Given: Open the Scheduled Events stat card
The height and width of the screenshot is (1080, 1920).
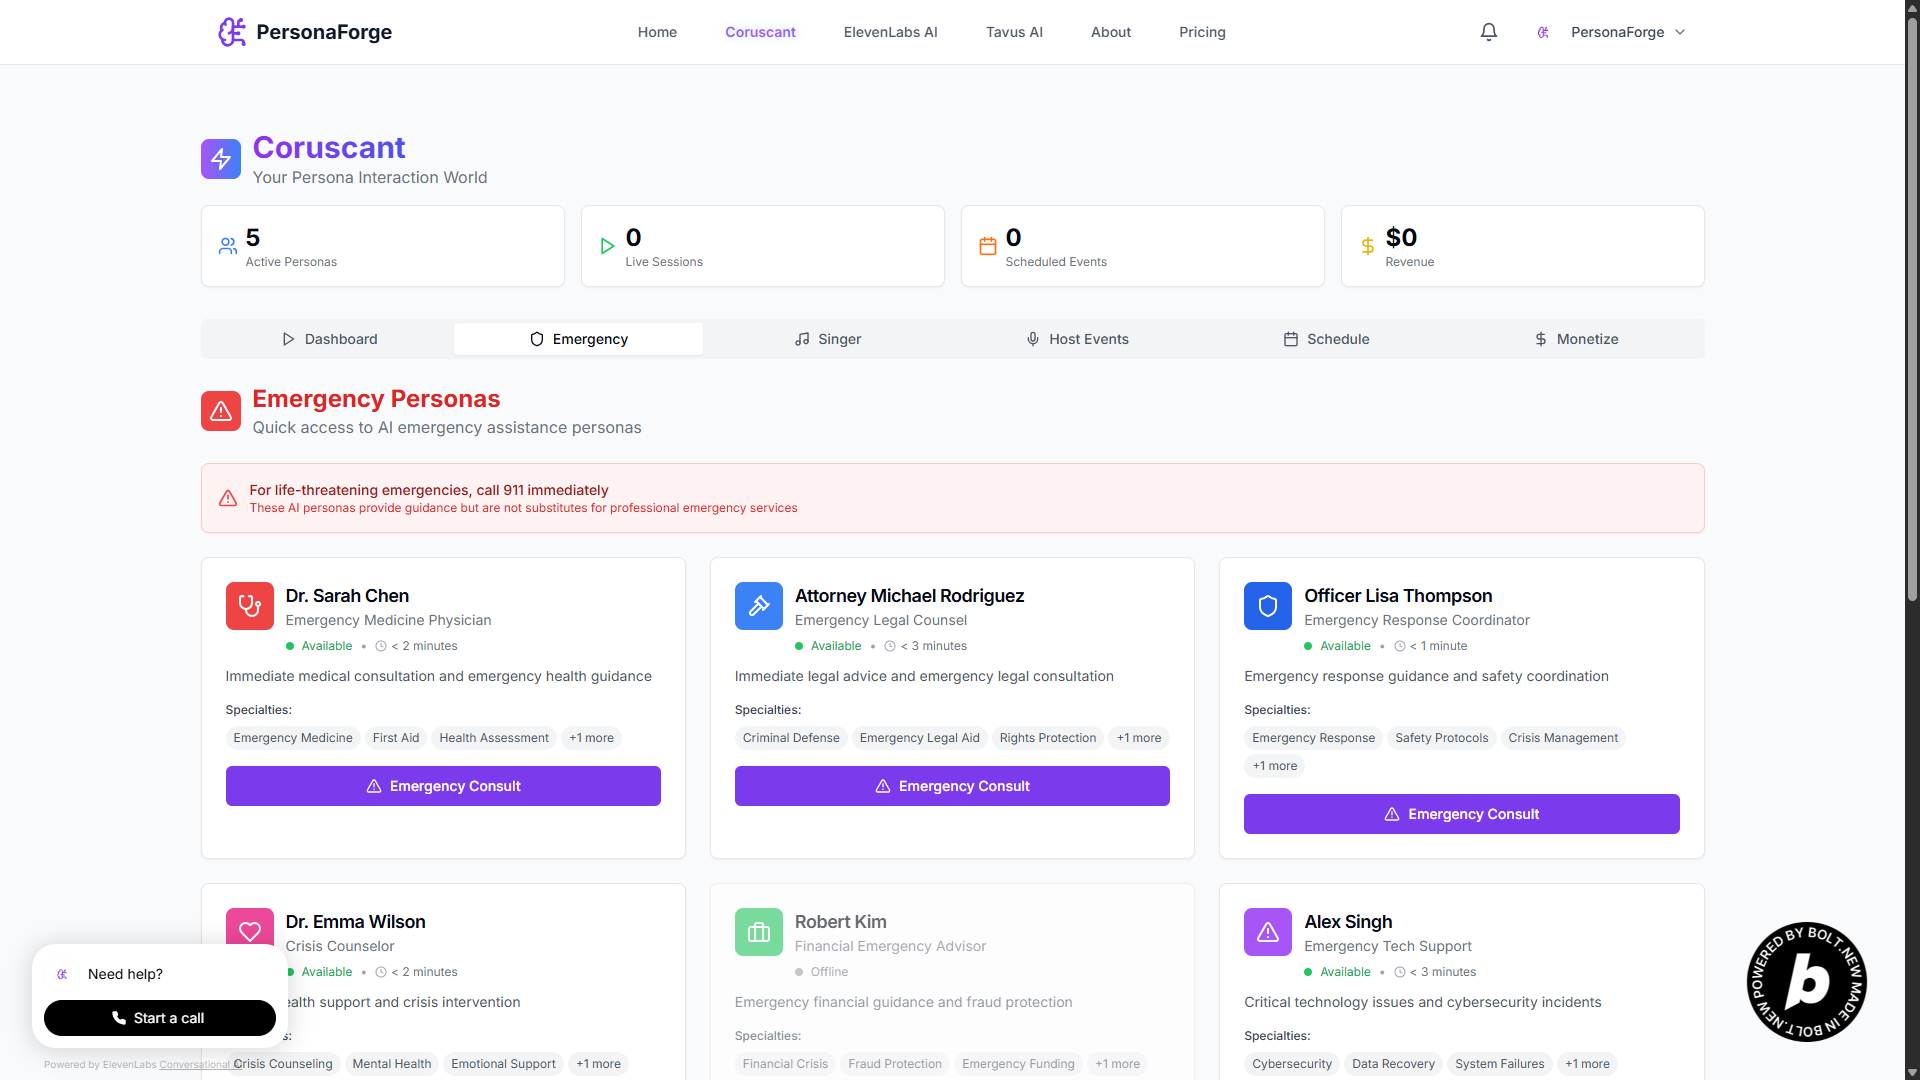Looking at the screenshot, I should pos(1142,246).
